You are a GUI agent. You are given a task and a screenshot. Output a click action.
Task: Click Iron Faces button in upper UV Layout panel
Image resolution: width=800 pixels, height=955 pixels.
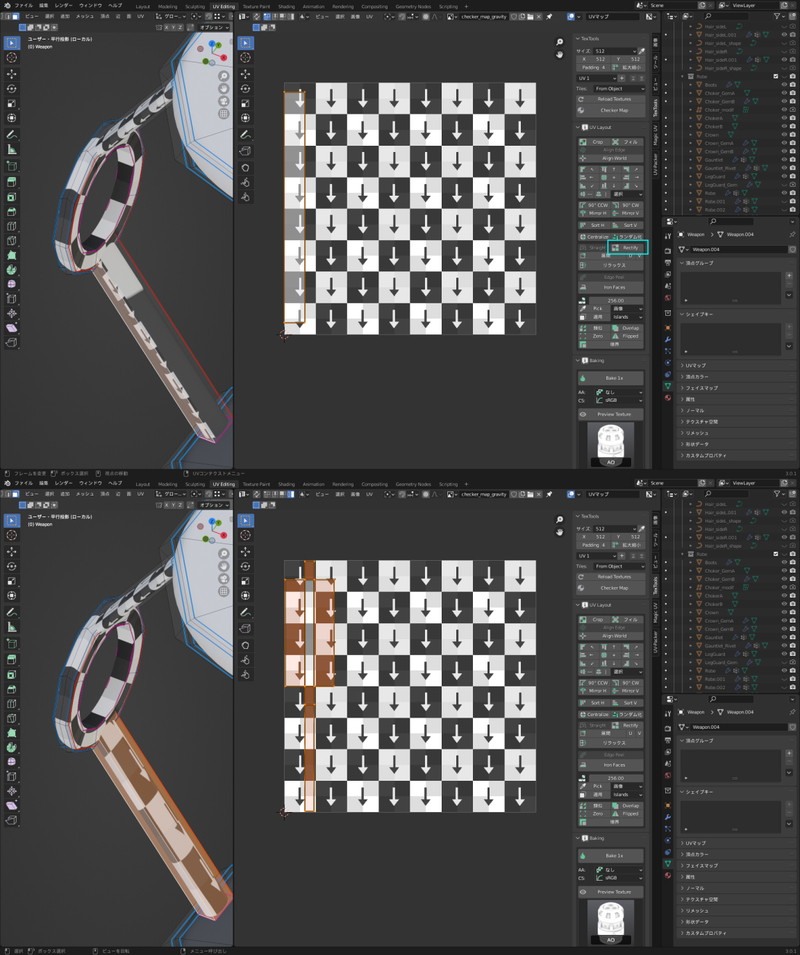click(x=610, y=287)
